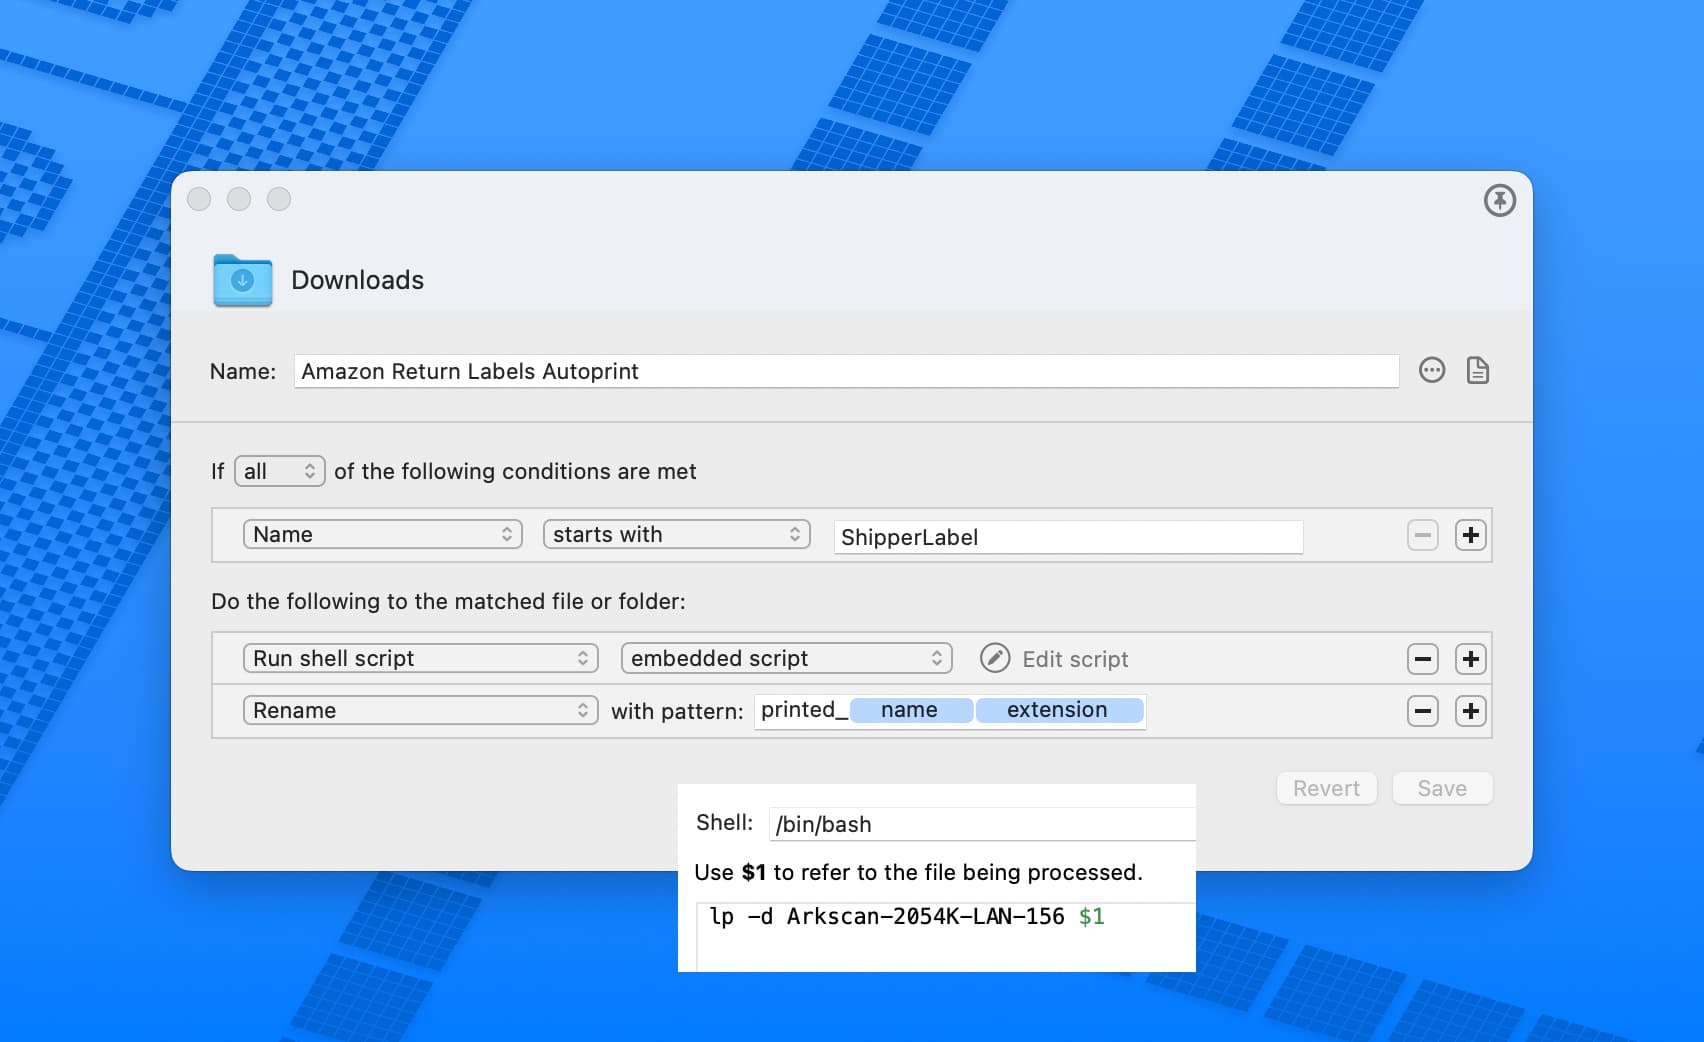Screen dimensions: 1704x1042
Task: Click the Downloads folder icon
Action: [242, 280]
